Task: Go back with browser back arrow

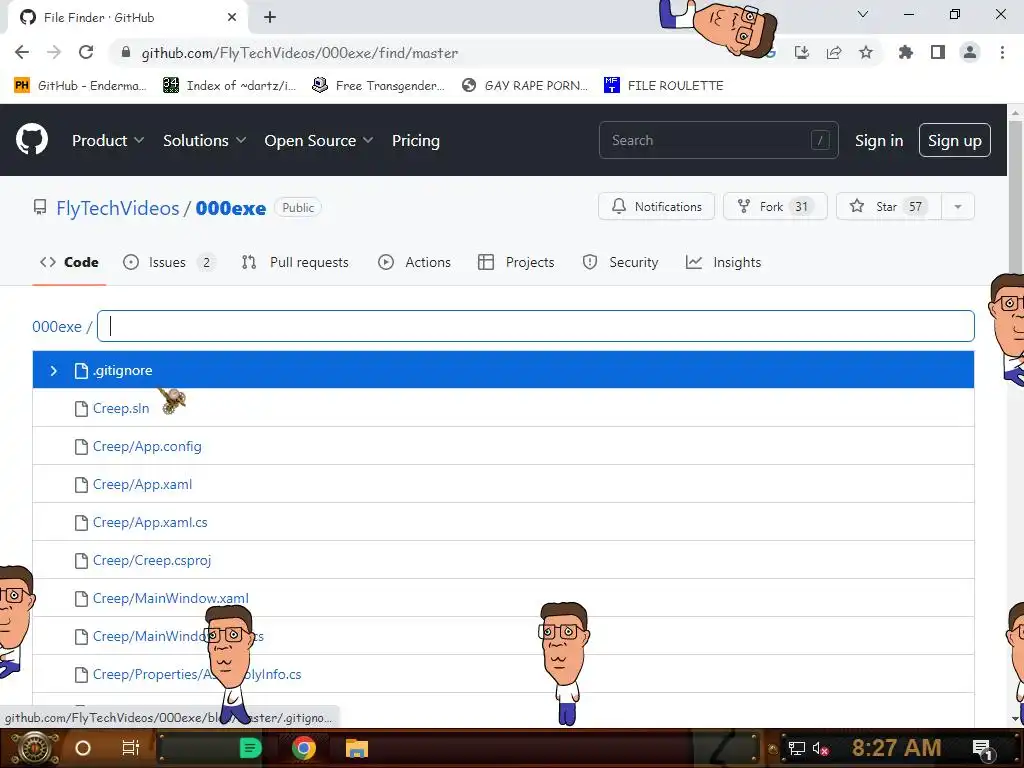Action: pos(22,52)
